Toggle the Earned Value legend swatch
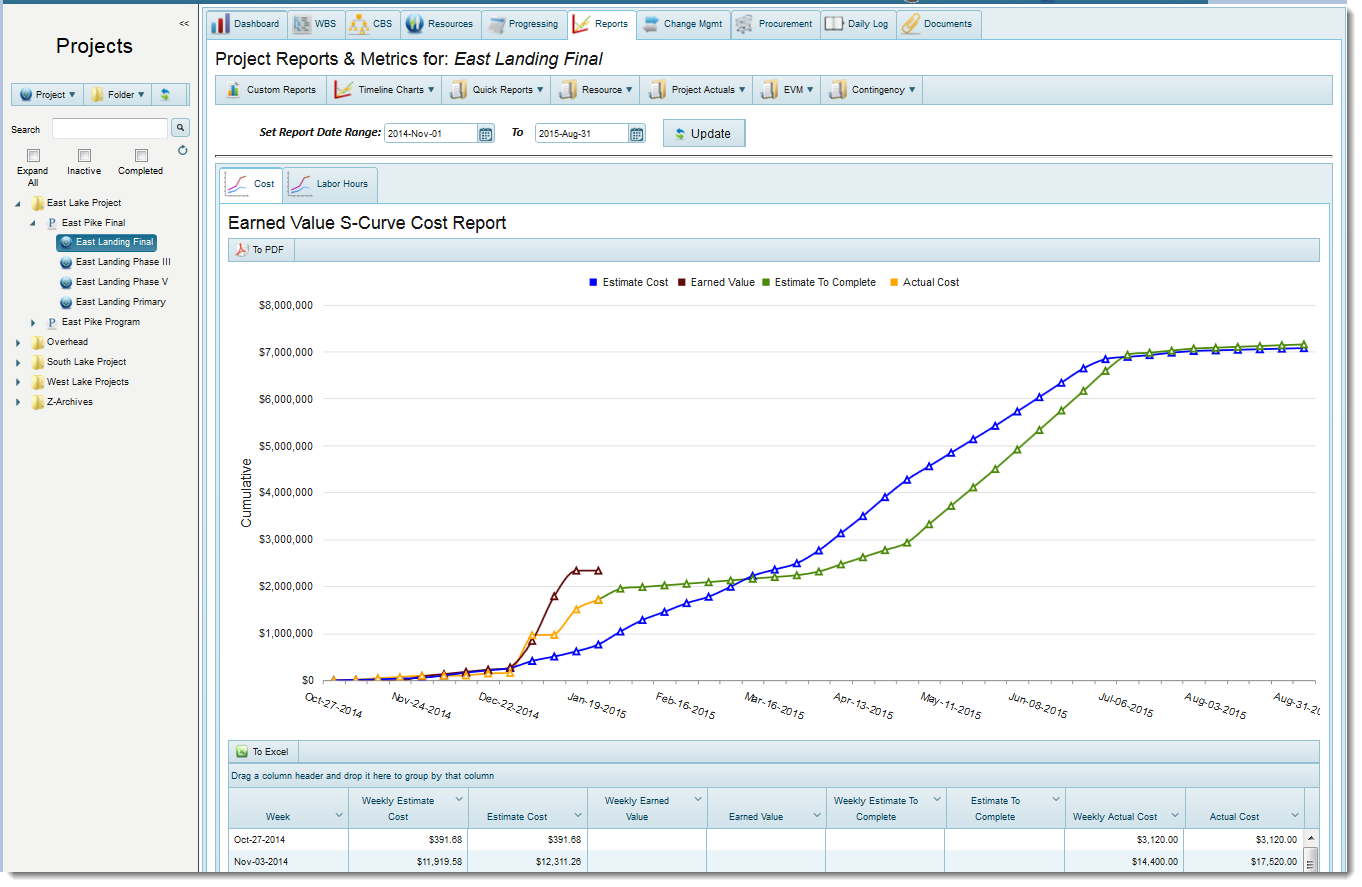Screen dimensions: 1362x887 coord(683,283)
